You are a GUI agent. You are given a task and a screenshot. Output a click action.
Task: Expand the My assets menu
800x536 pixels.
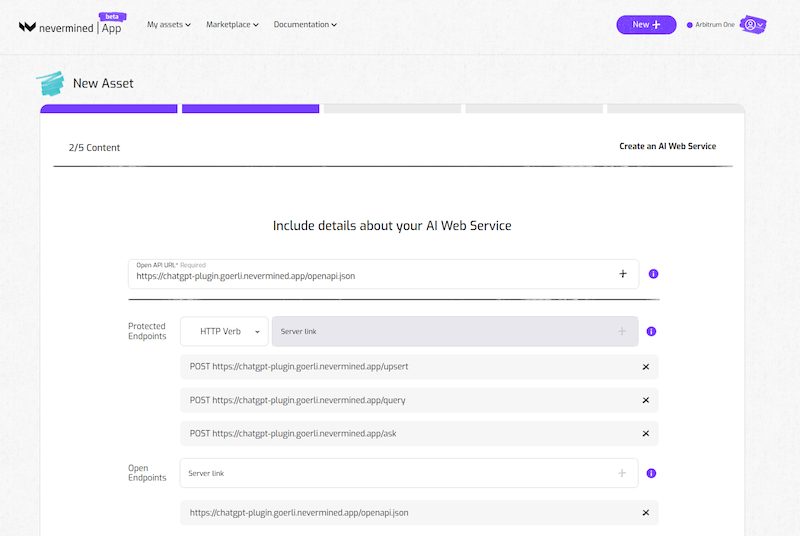[x=169, y=24]
